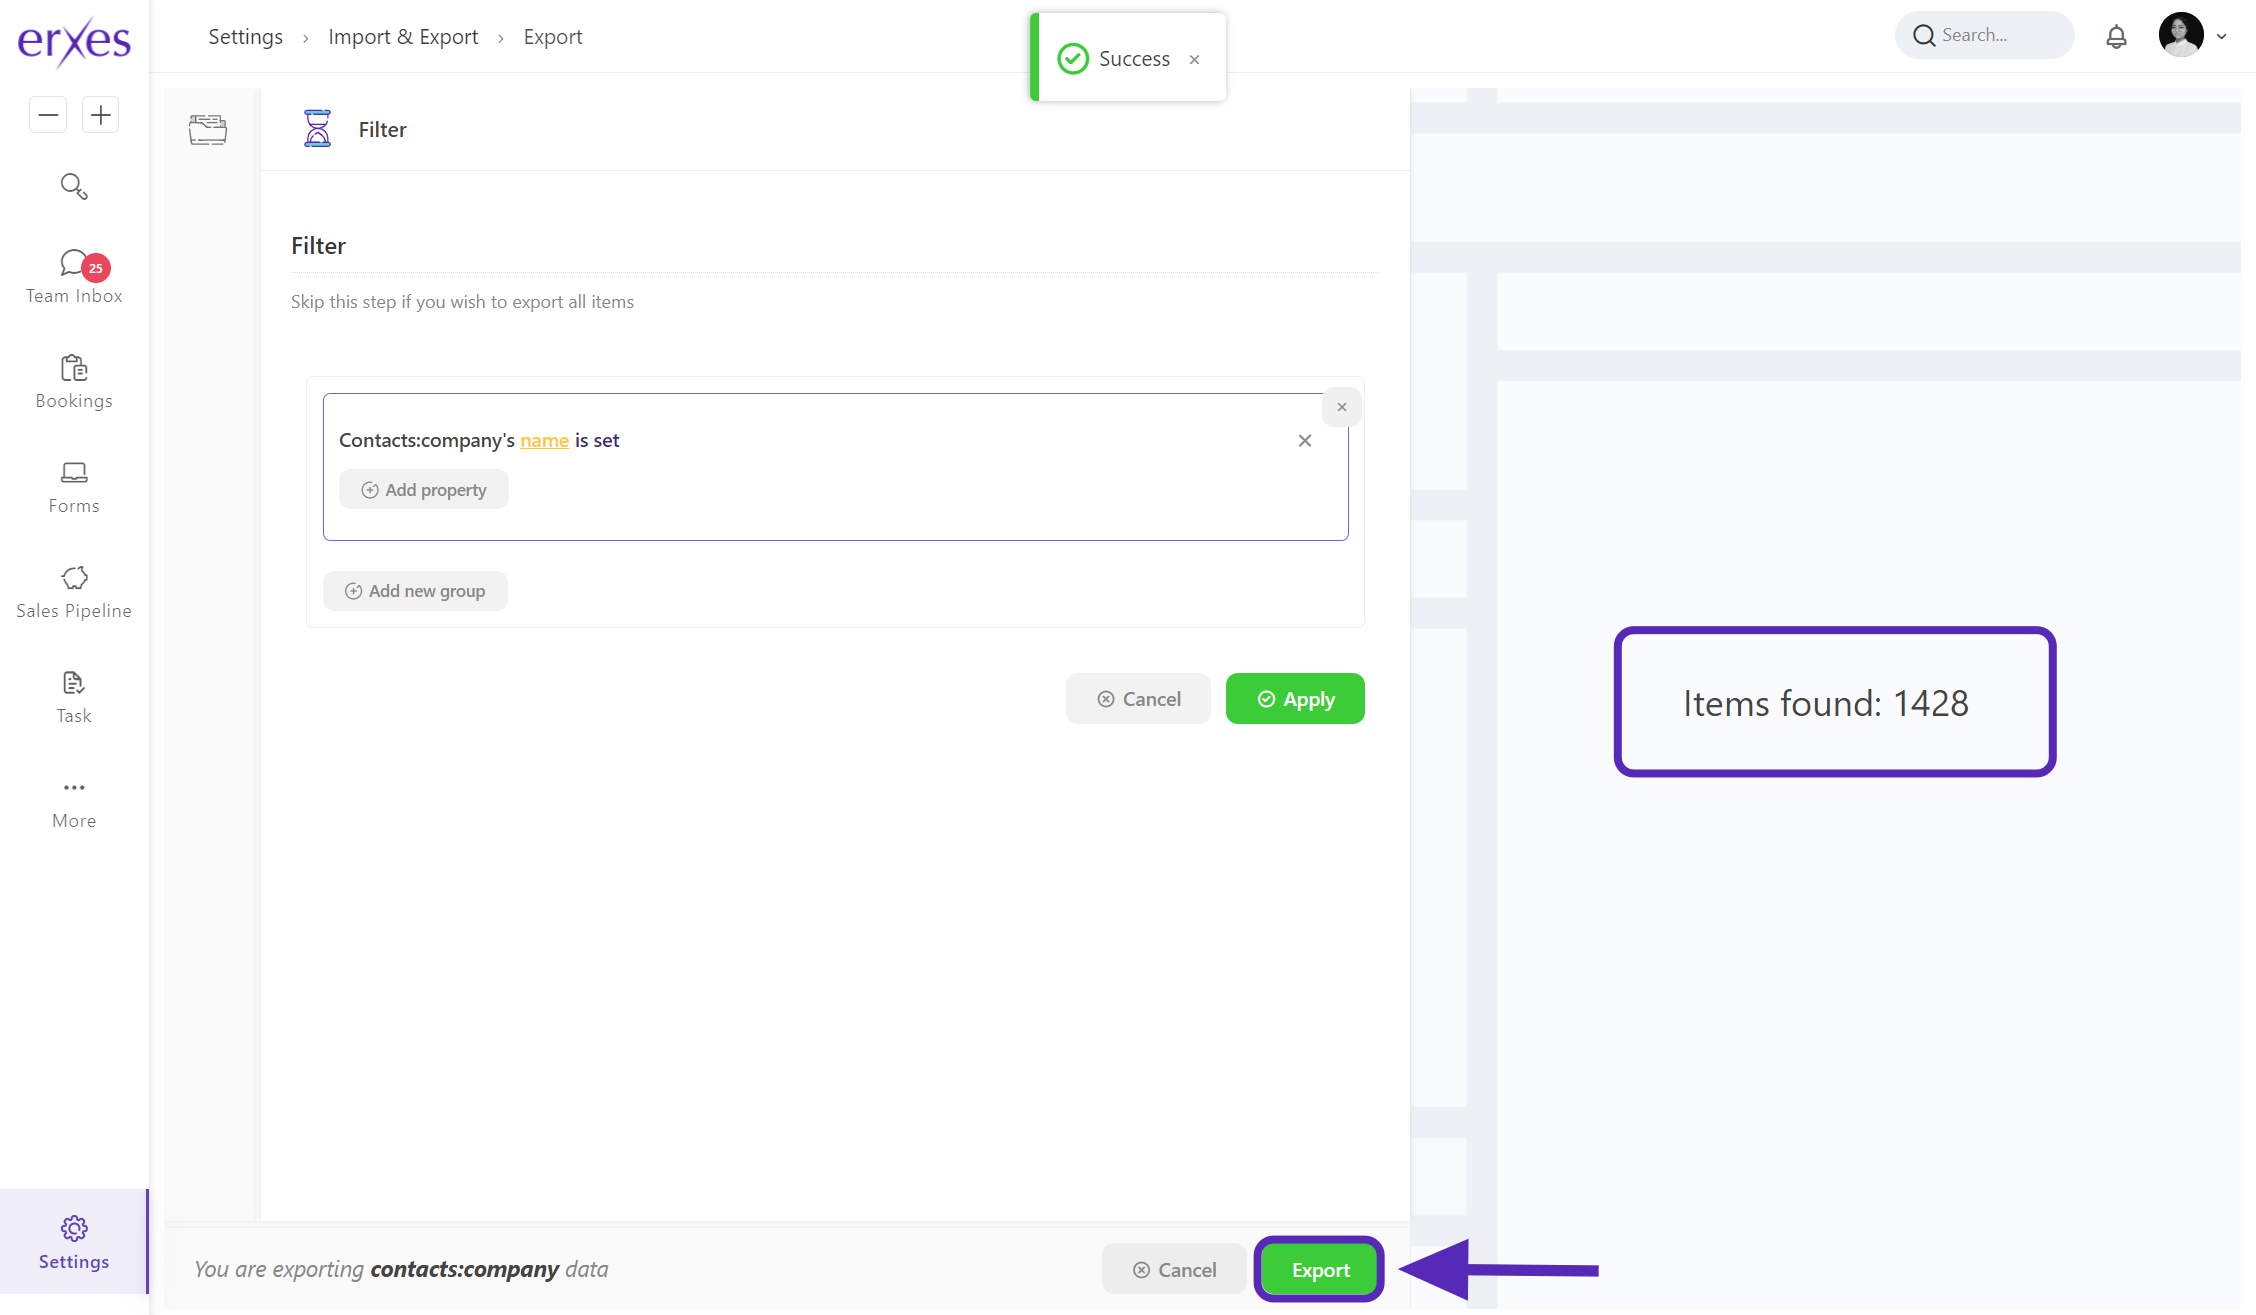Open the Sales Pipeline section
Image resolution: width=2256 pixels, height=1315 pixels.
point(74,592)
